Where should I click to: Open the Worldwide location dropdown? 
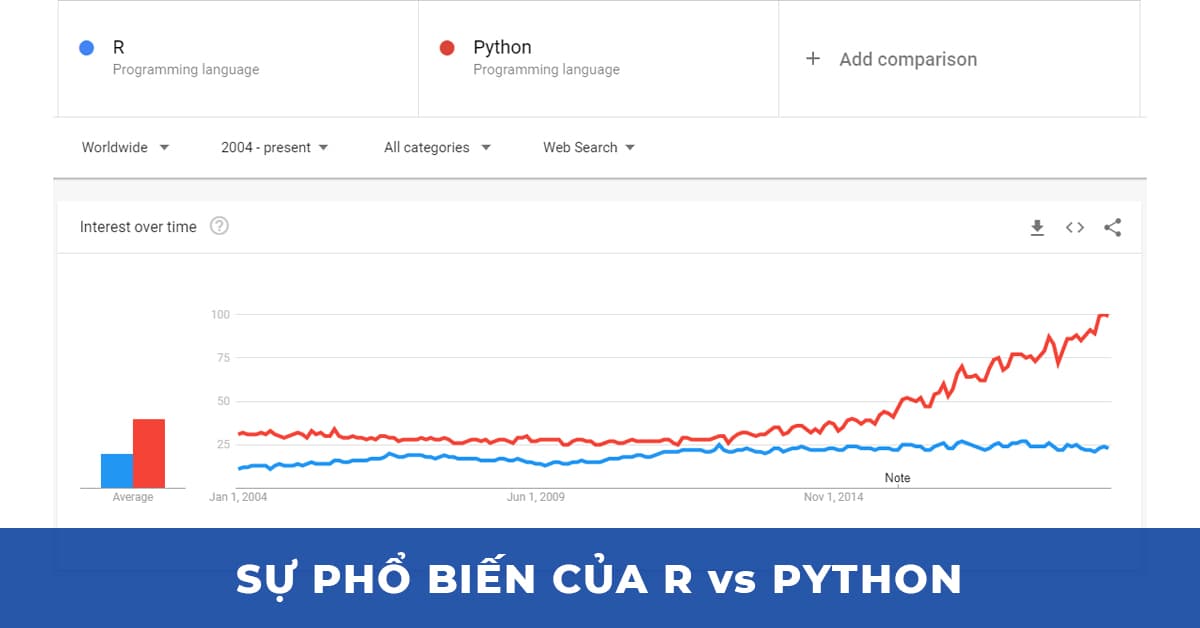coord(124,147)
